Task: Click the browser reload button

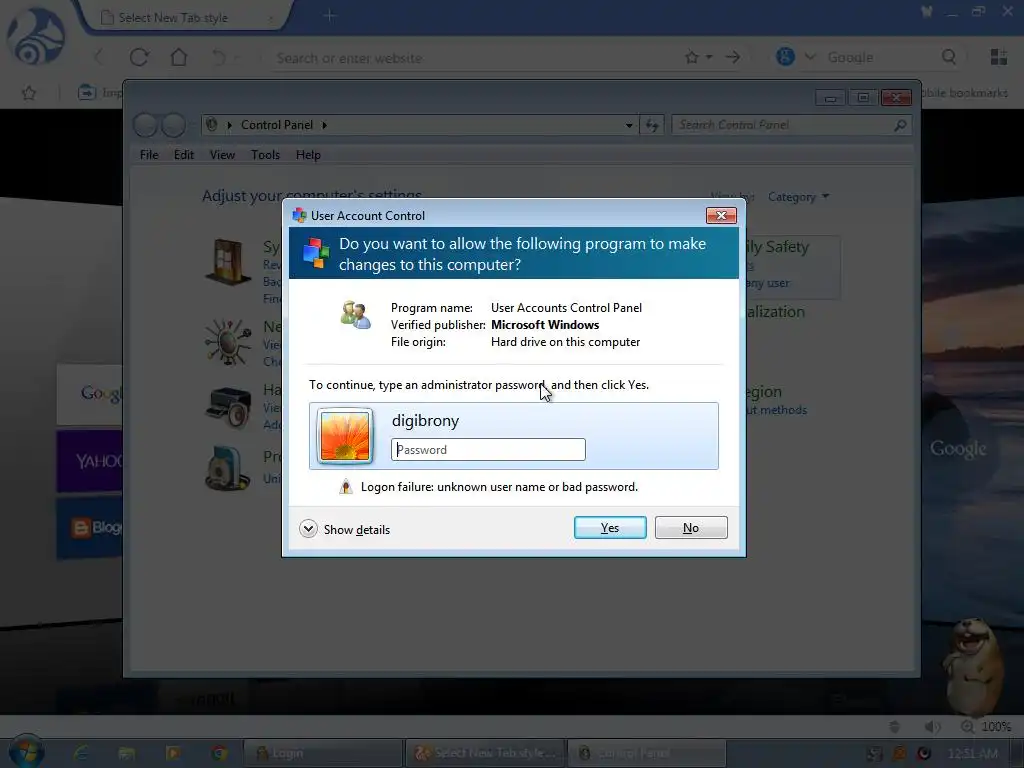Action: [139, 57]
